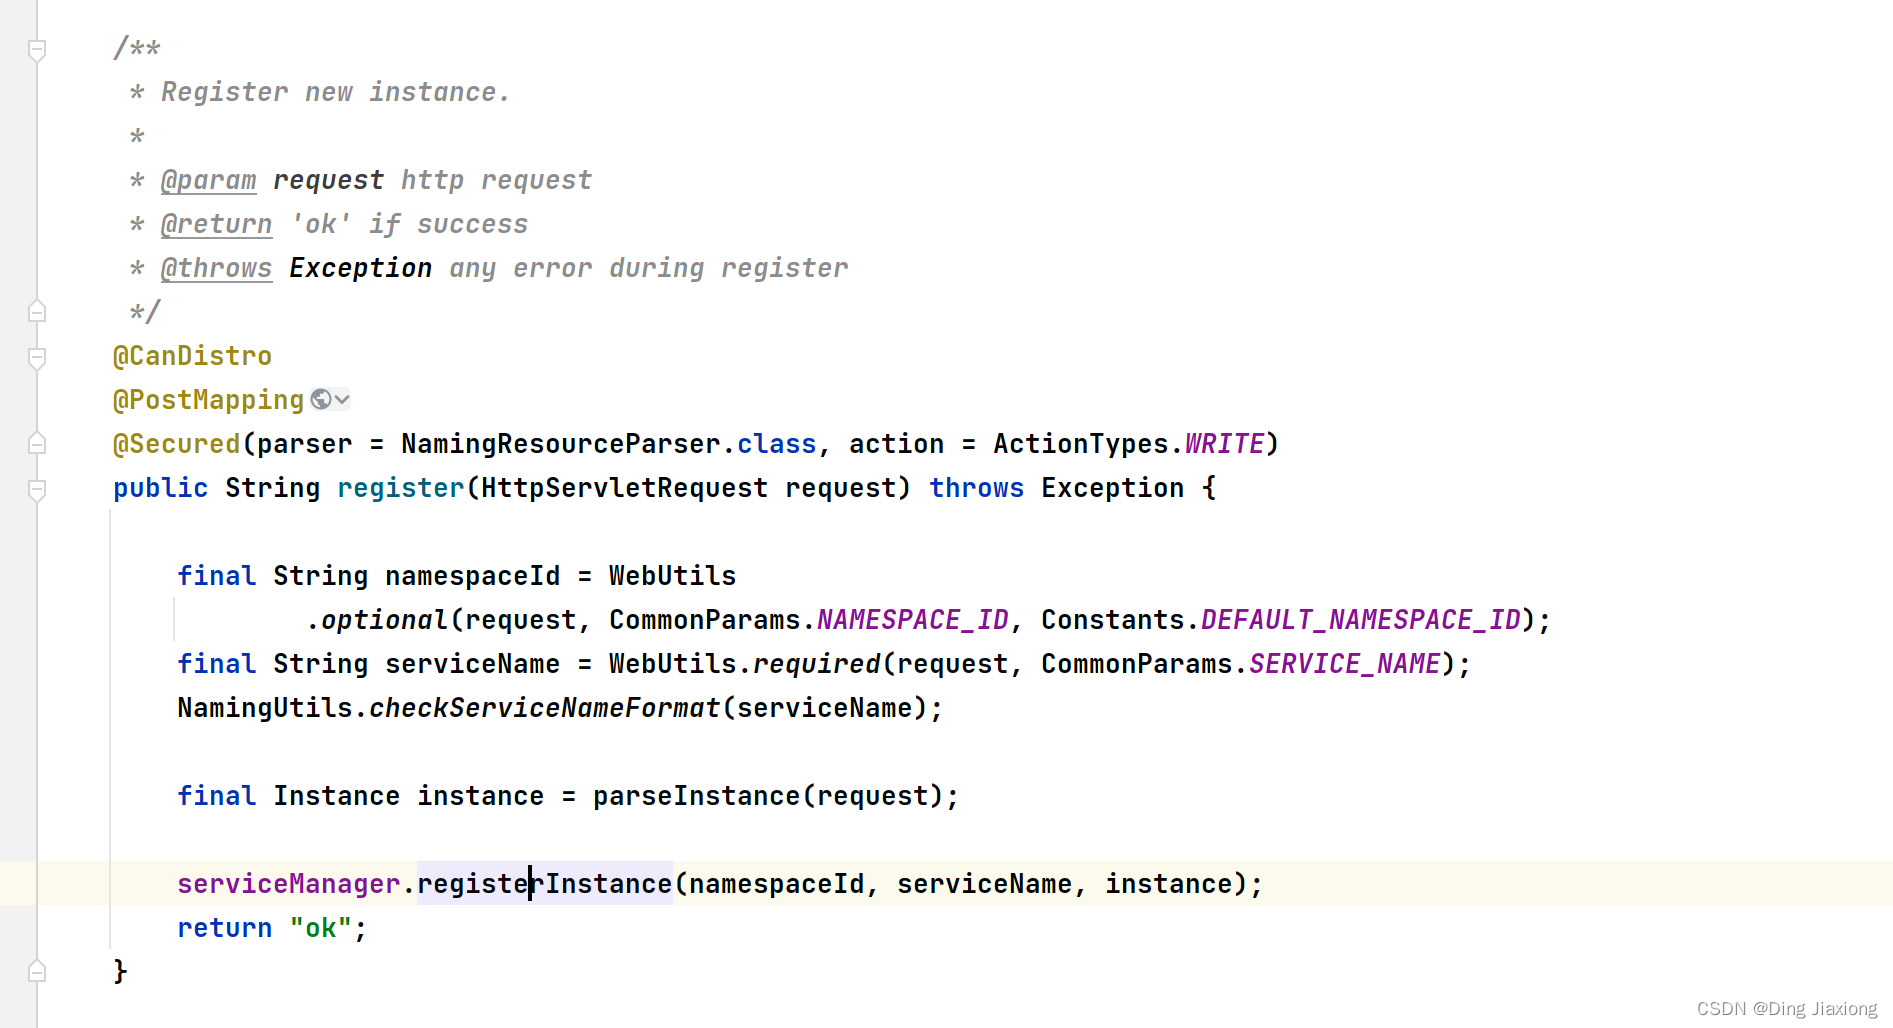Click fold end marker beside @Secured line

[37, 442]
